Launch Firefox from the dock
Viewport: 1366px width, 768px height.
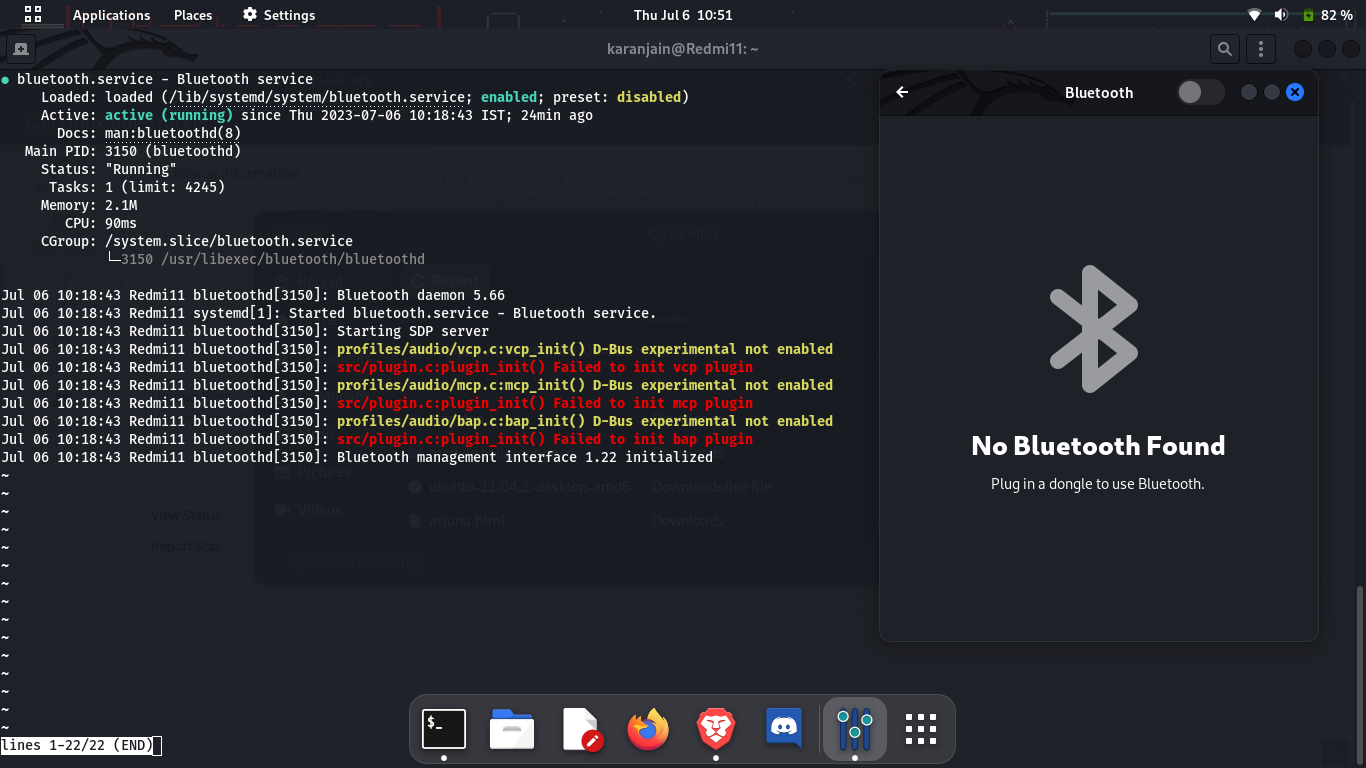(648, 729)
